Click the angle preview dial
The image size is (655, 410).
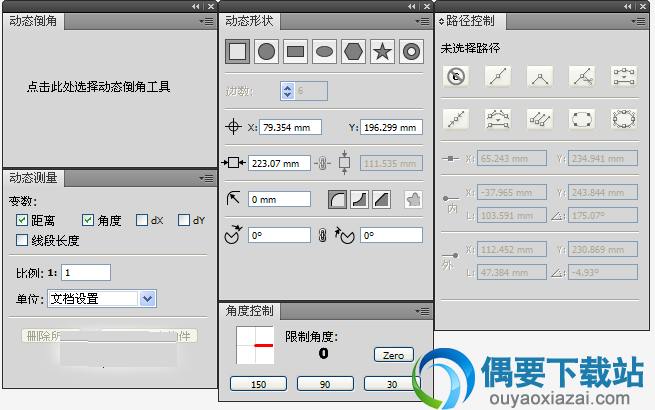[x=255, y=345]
